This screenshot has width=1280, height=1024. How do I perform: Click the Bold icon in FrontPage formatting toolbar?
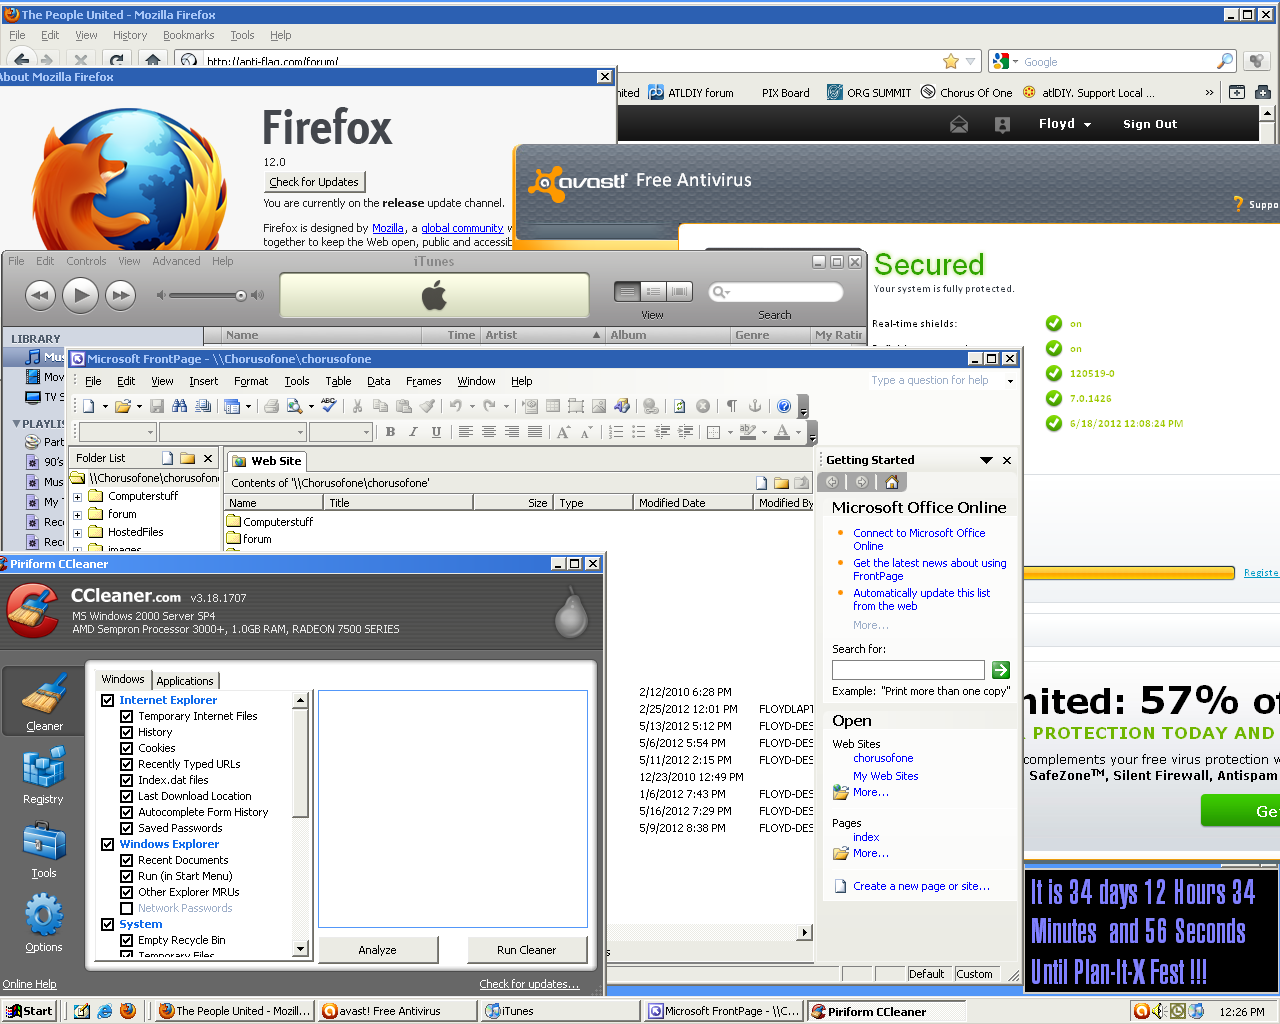coord(390,432)
